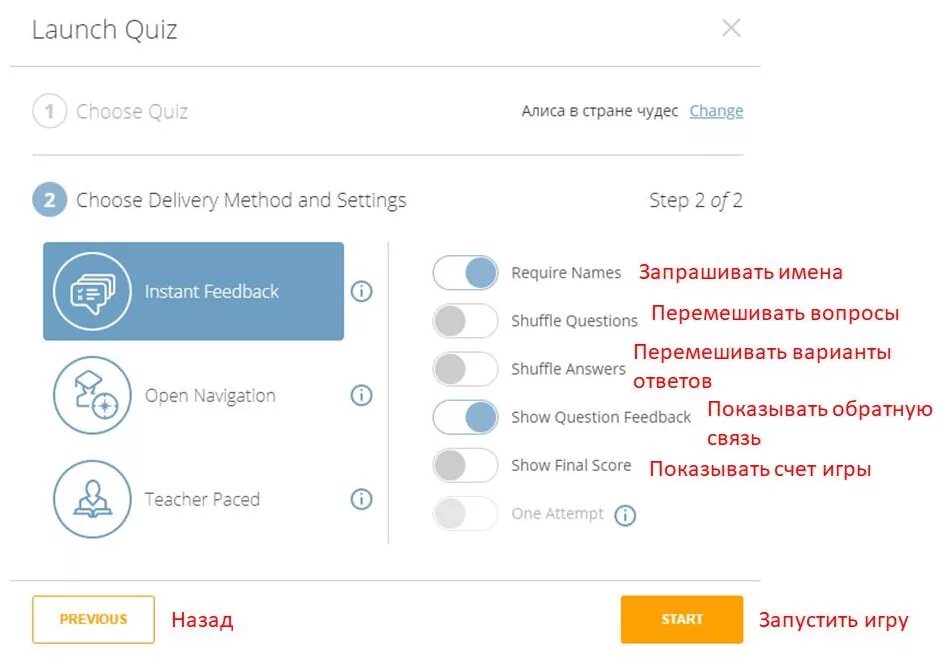Choose the Teacher Paced option label
Viewport: 946px width, 658px height.
click(x=202, y=499)
